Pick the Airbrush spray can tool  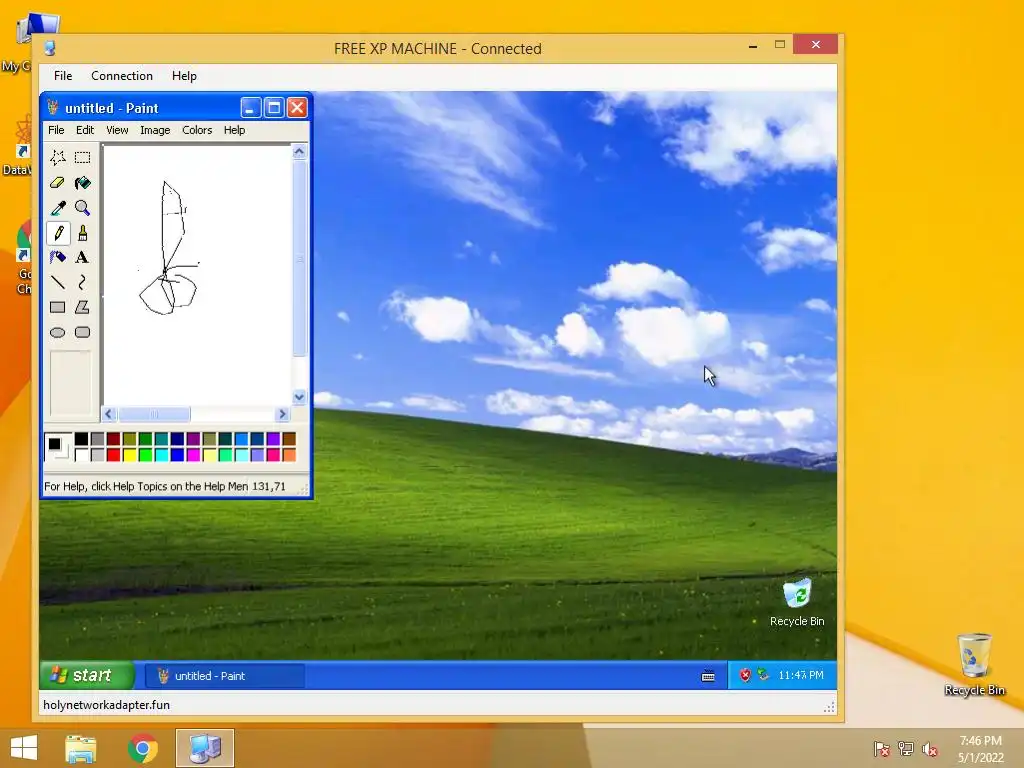click(x=57, y=257)
